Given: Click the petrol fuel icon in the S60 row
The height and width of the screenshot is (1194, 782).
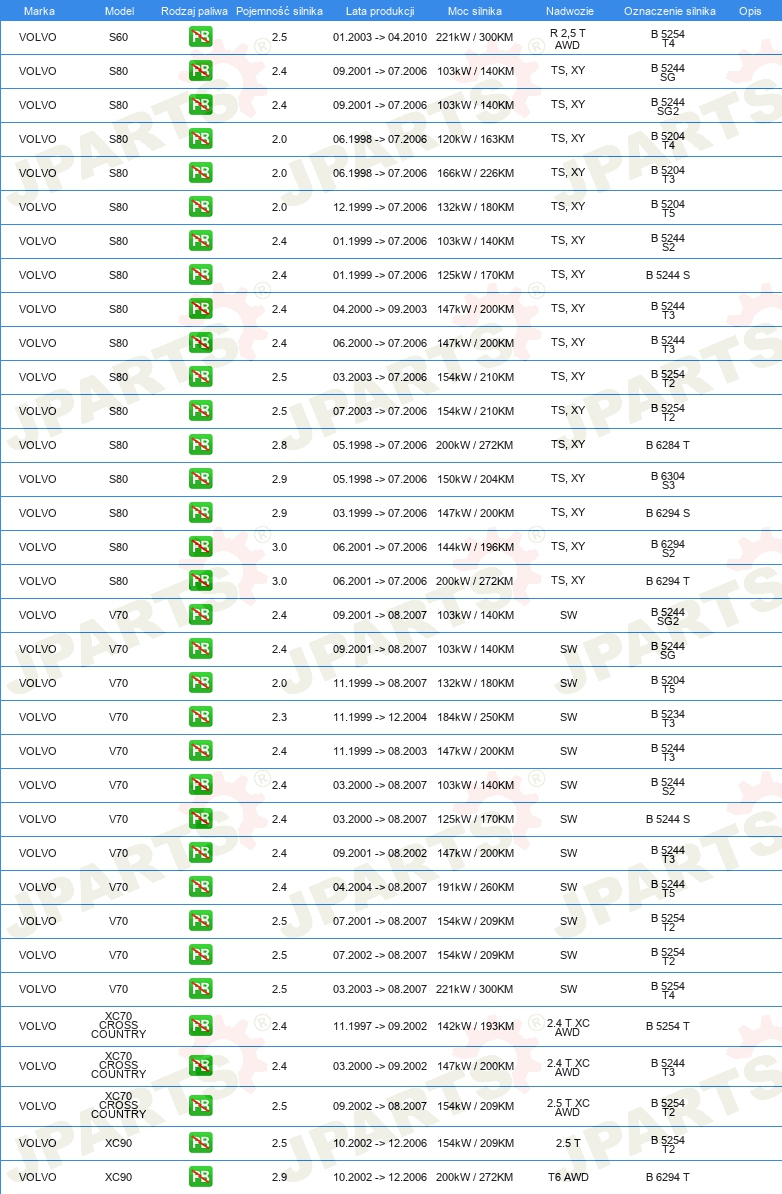Looking at the screenshot, I should [201, 37].
